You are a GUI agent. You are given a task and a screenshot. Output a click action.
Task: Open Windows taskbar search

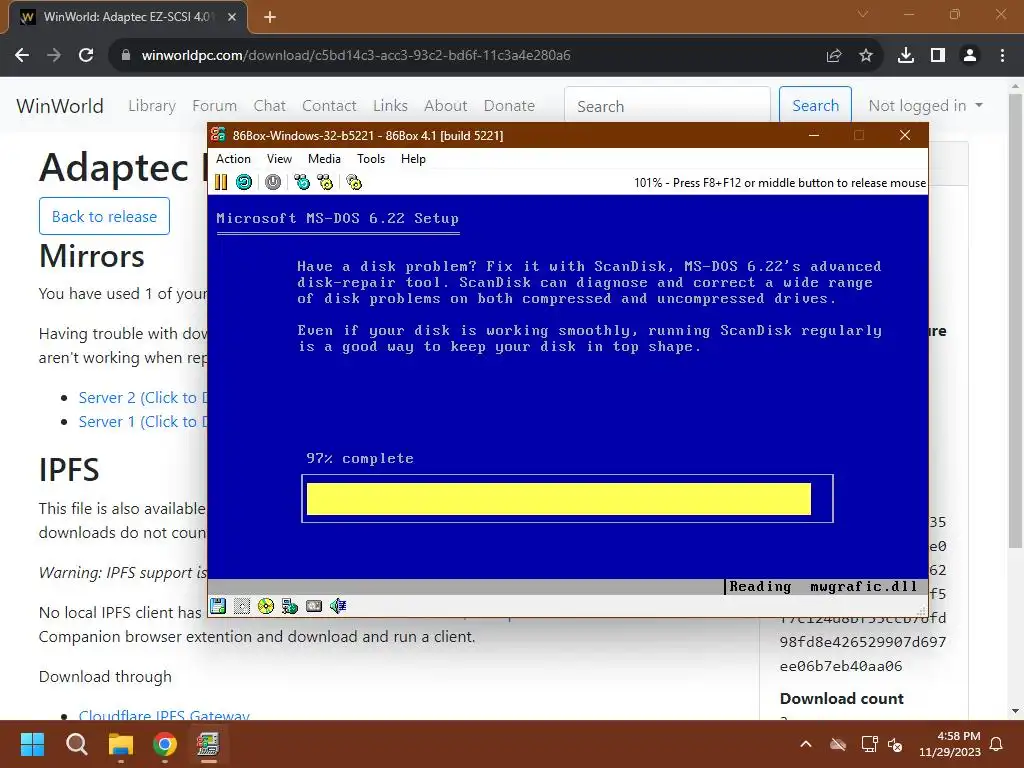(76, 744)
